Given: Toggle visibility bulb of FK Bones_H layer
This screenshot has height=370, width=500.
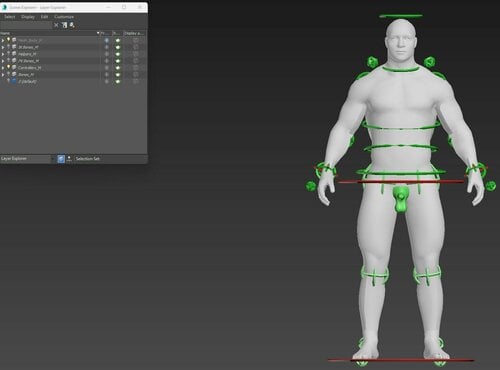Looking at the screenshot, I should click(x=9, y=61).
